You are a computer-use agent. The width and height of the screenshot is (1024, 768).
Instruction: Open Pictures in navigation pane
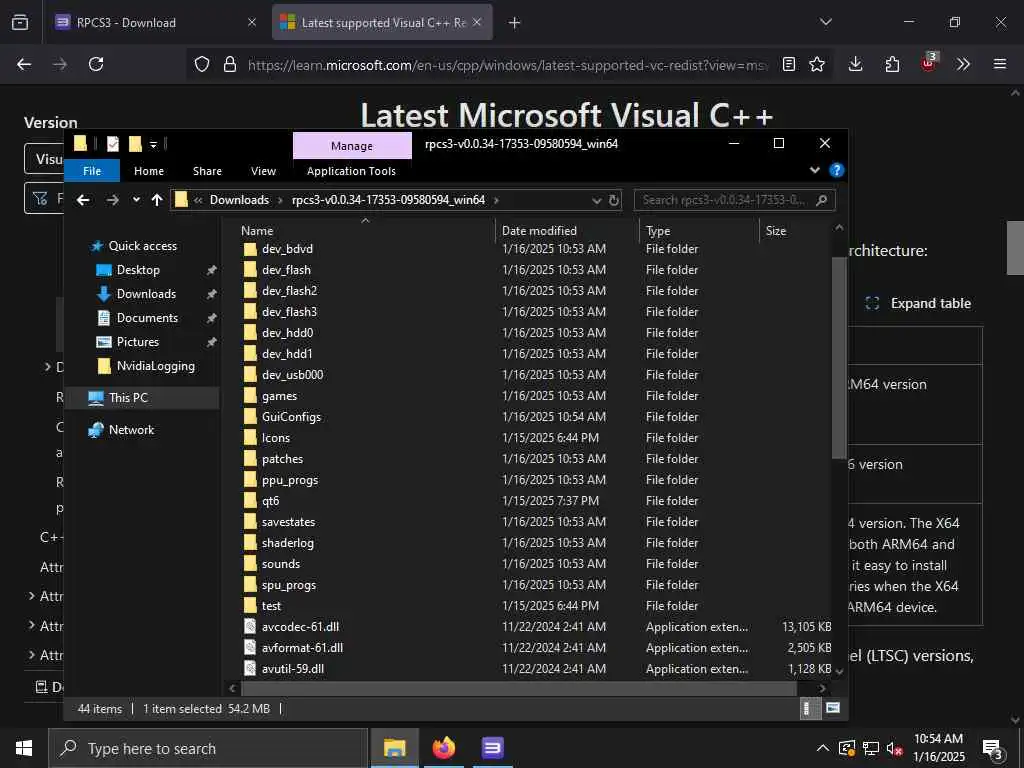(137, 342)
